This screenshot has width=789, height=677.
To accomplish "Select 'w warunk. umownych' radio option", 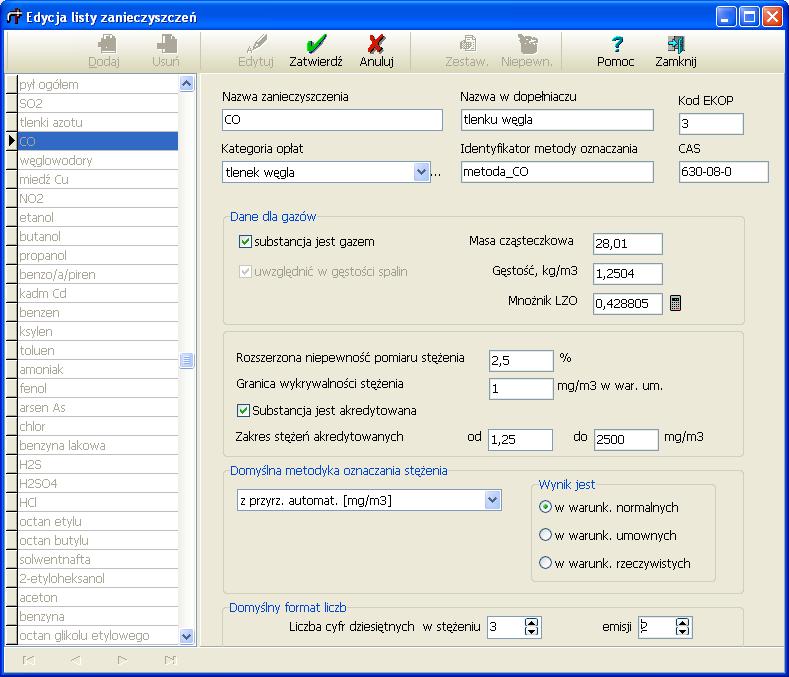I will pos(545,535).
